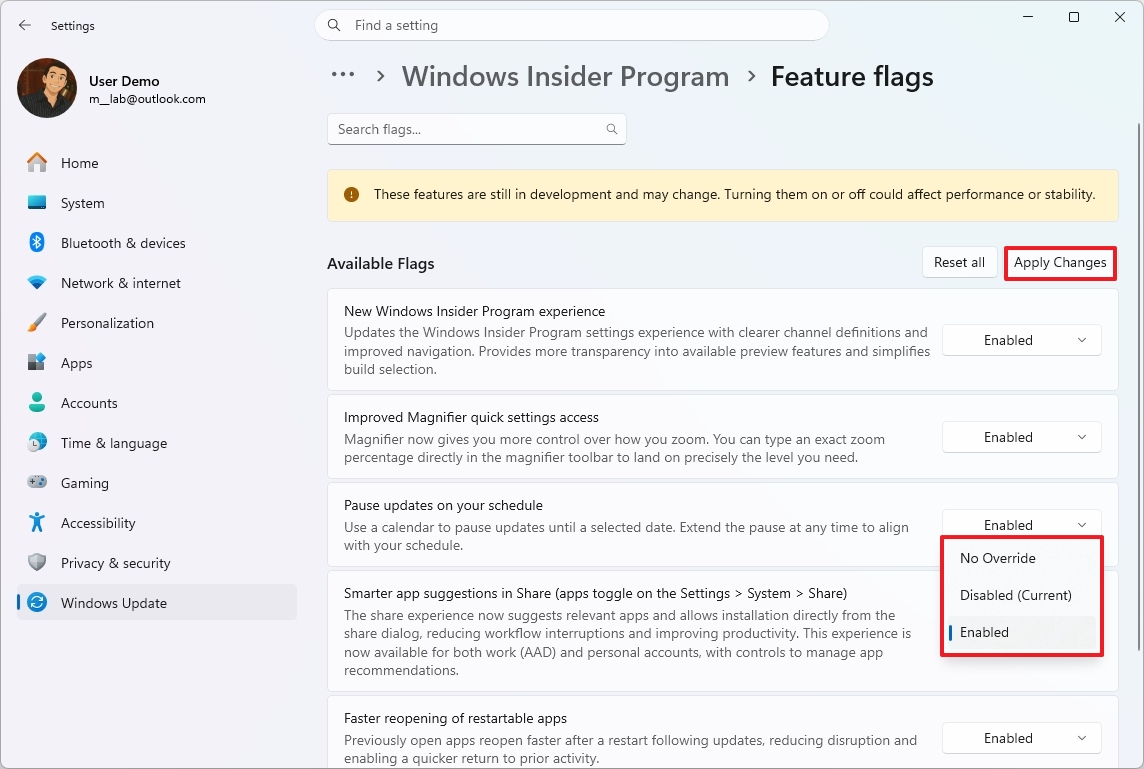1144x769 pixels.
Task: Open Personalization settings page
Action: click(157, 323)
